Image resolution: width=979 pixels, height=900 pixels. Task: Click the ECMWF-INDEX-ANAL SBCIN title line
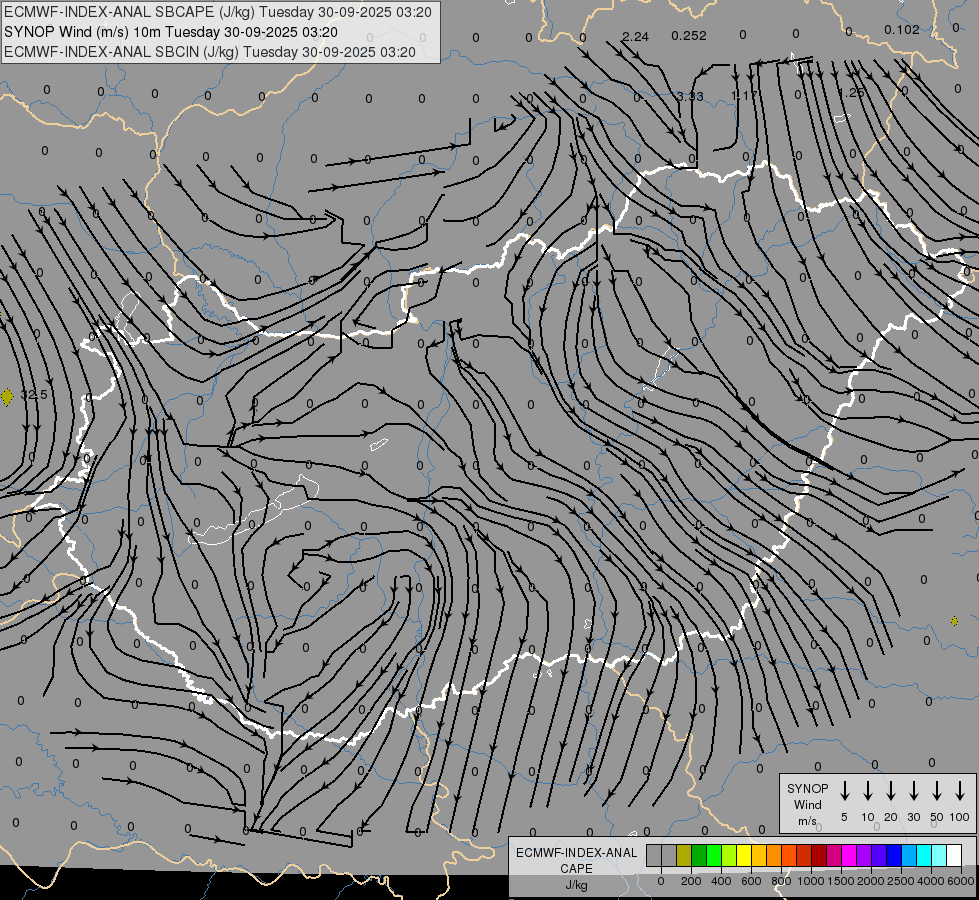click(x=210, y=51)
